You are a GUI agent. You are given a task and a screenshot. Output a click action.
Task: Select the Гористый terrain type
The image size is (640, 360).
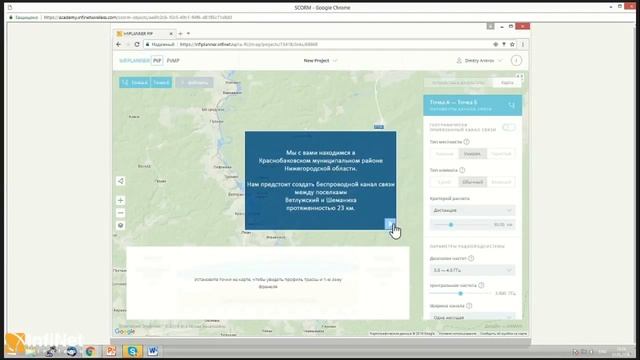coord(501,154)
